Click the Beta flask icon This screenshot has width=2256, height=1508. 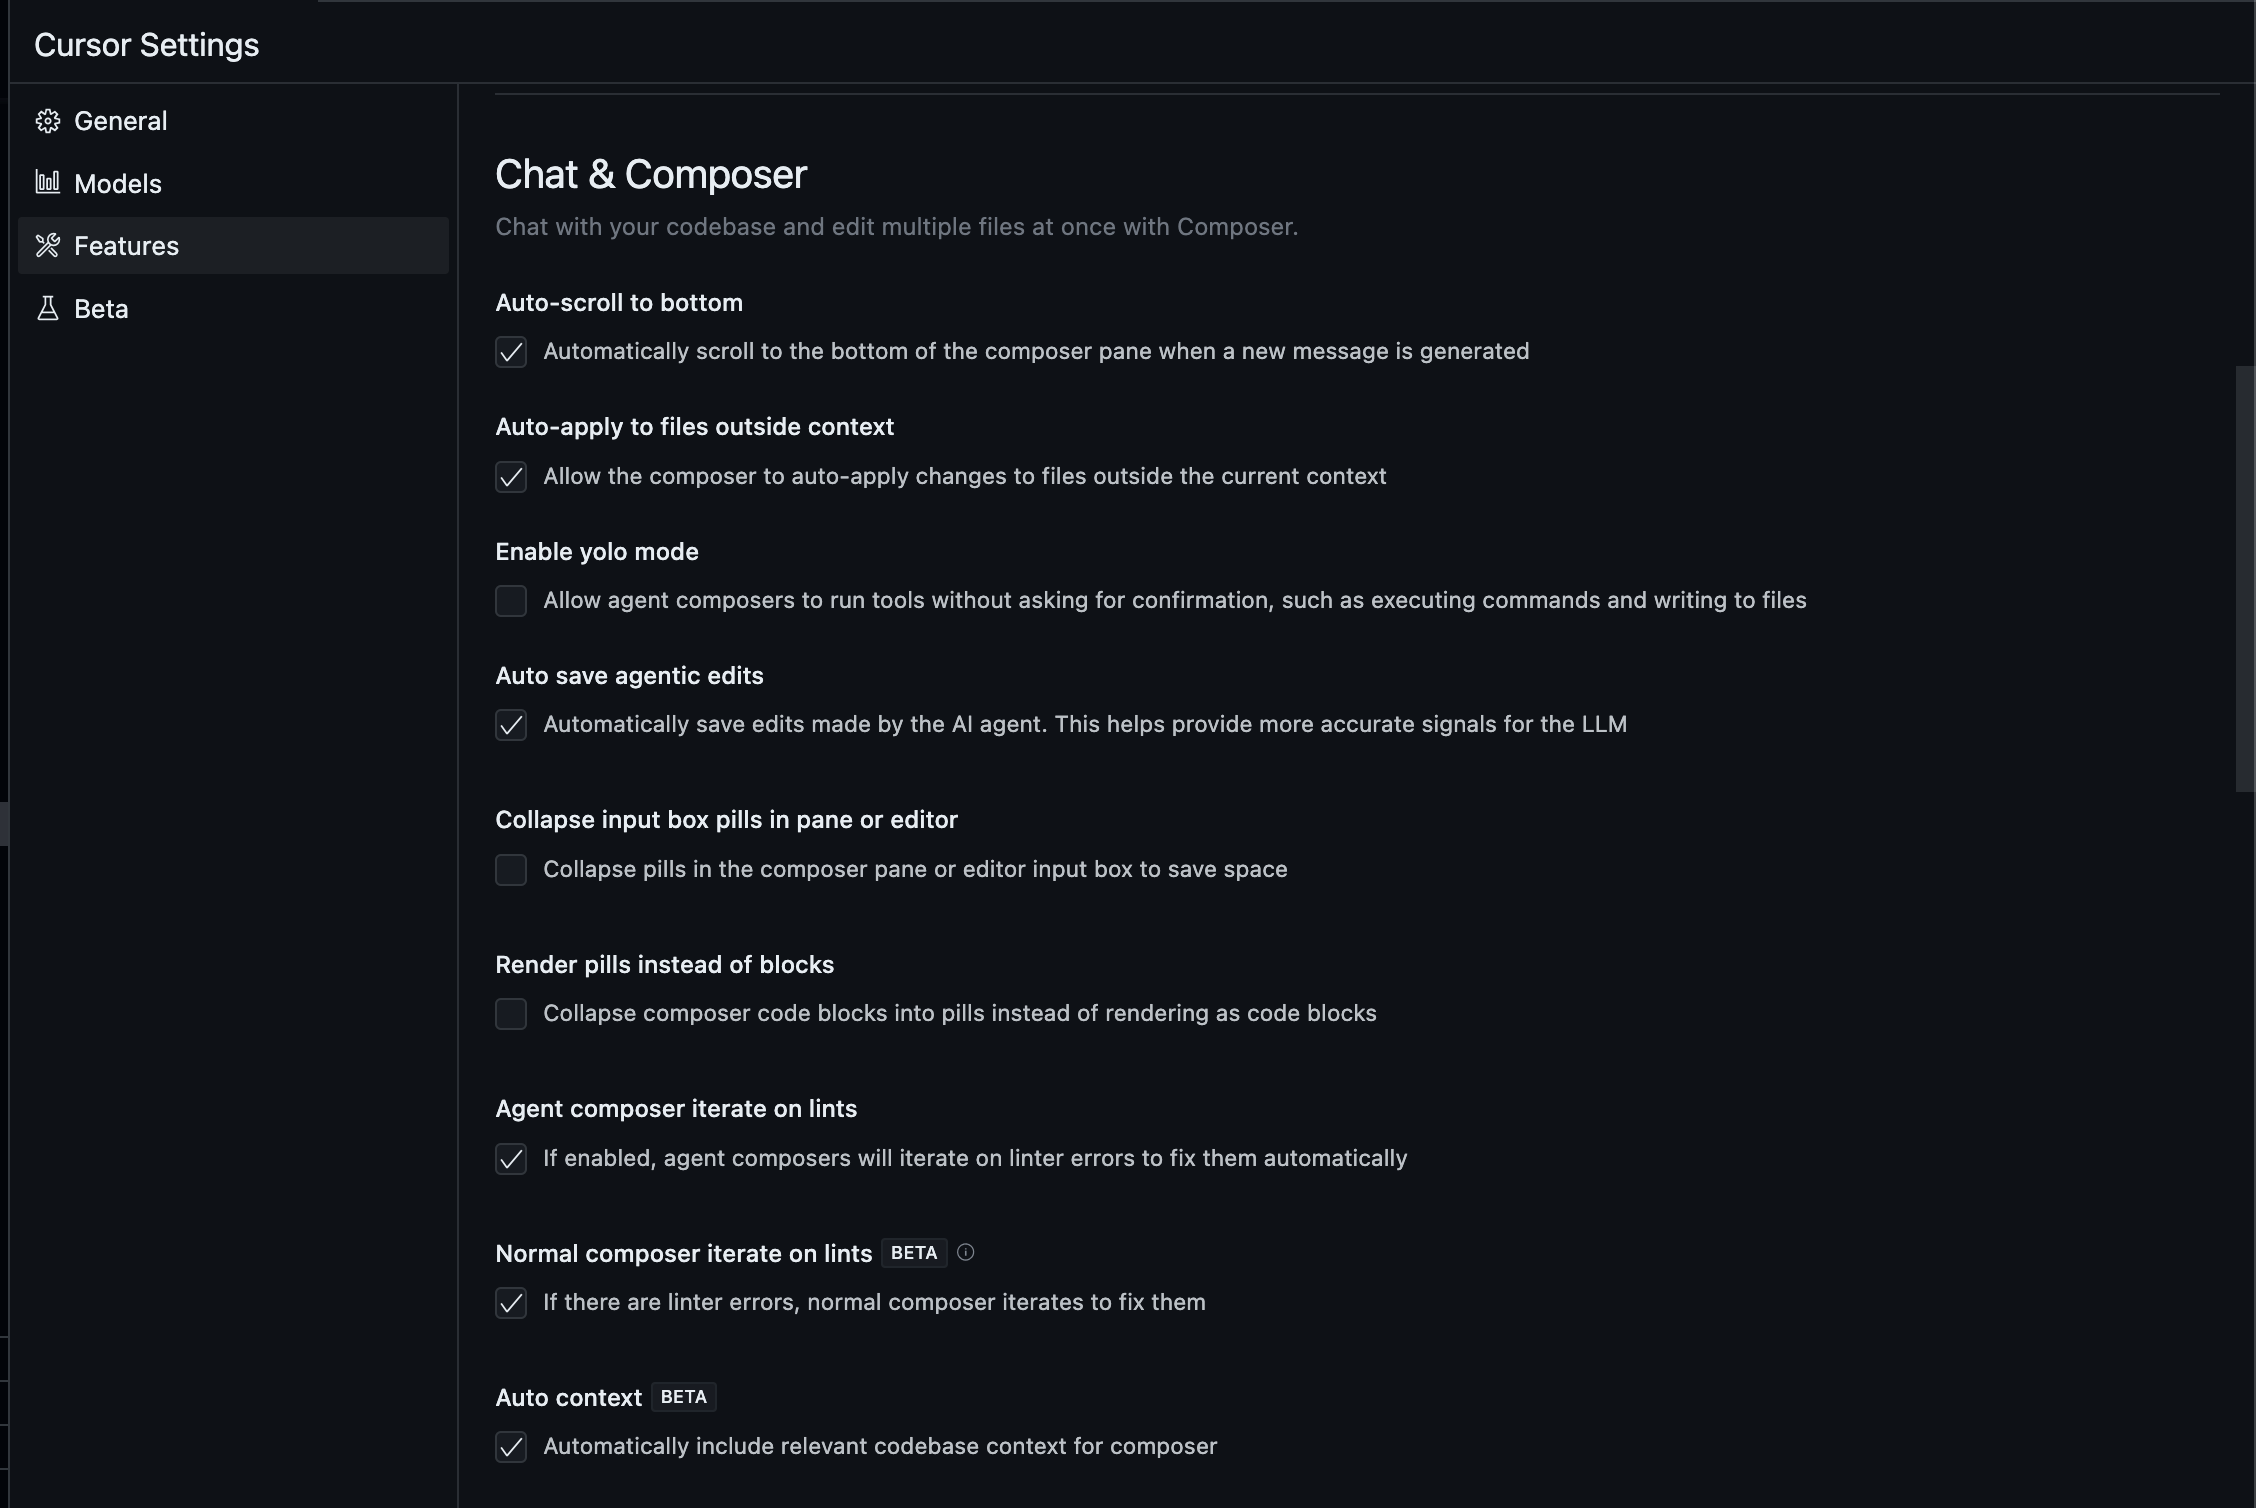click(47, 309)
